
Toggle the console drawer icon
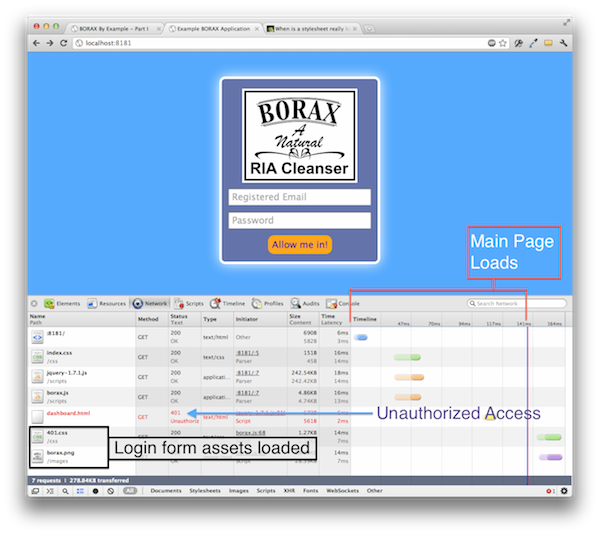[50, 491]
